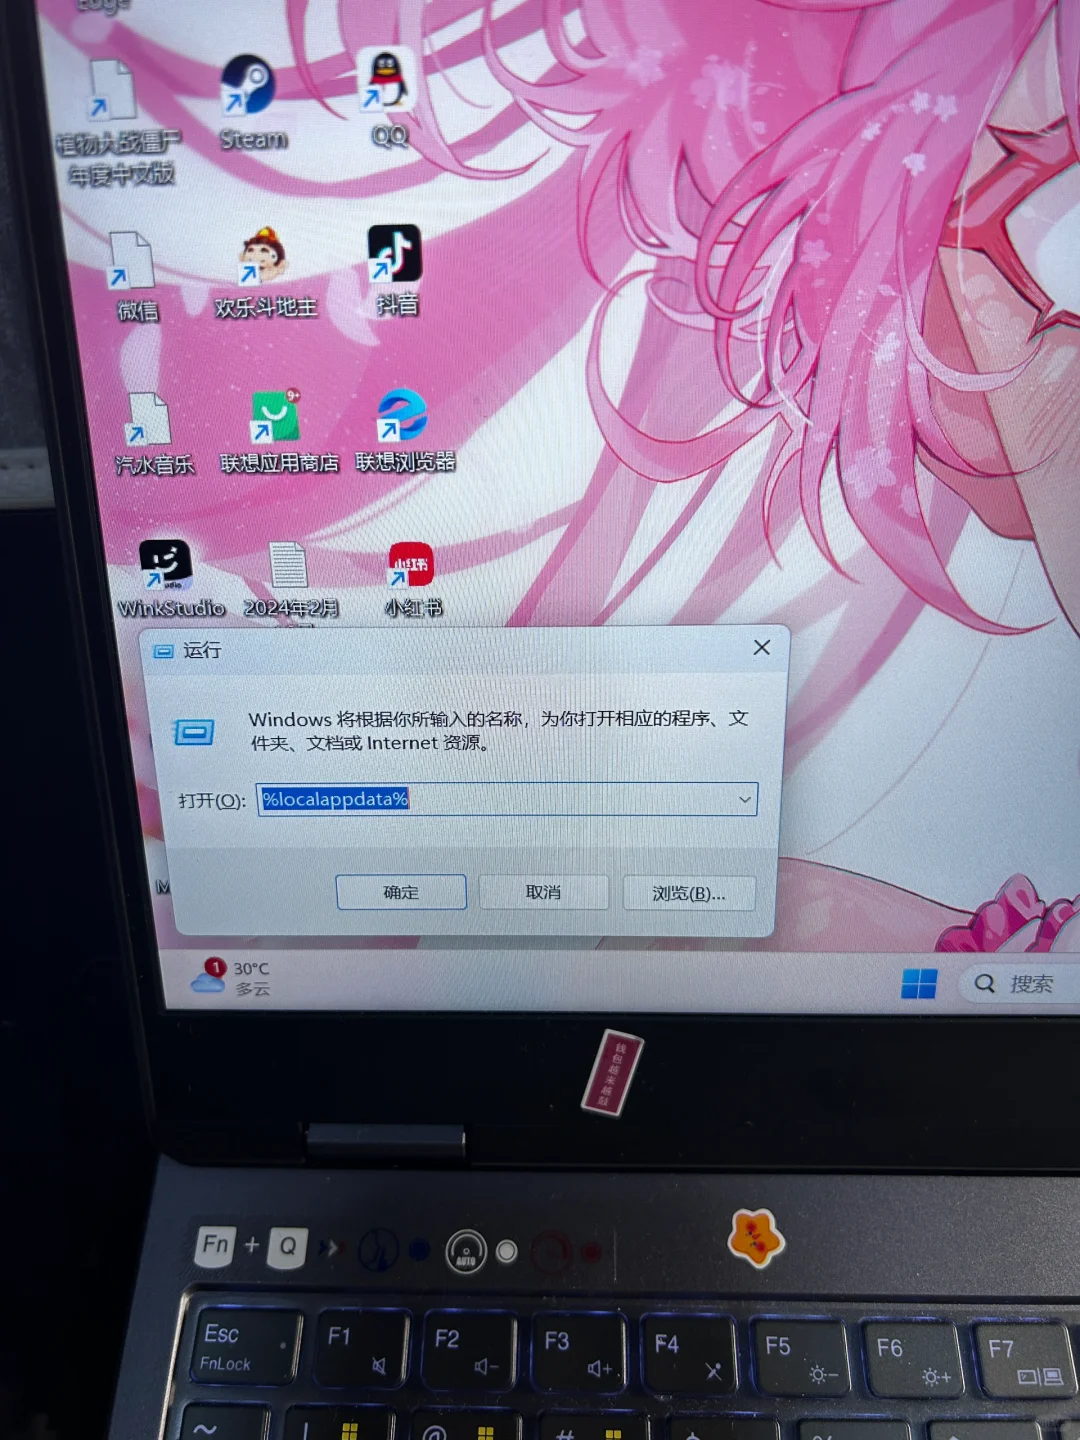Open the Steam desktop shortcut
Screen dimensions: 1080x1440
(x=250, y=103)
